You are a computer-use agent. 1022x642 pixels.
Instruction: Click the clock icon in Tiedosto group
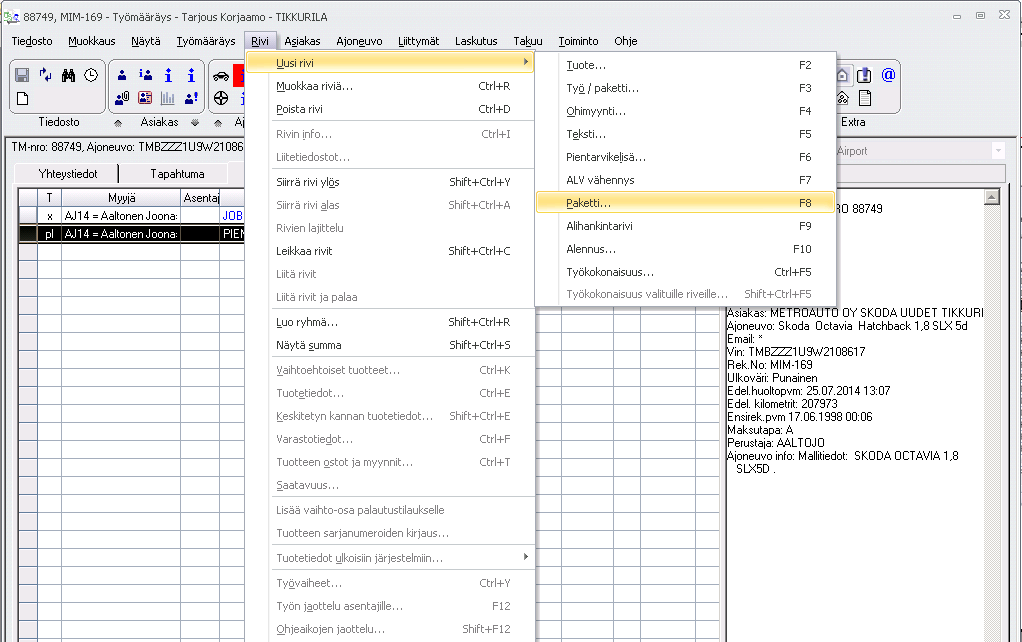[x=91, y=75]
